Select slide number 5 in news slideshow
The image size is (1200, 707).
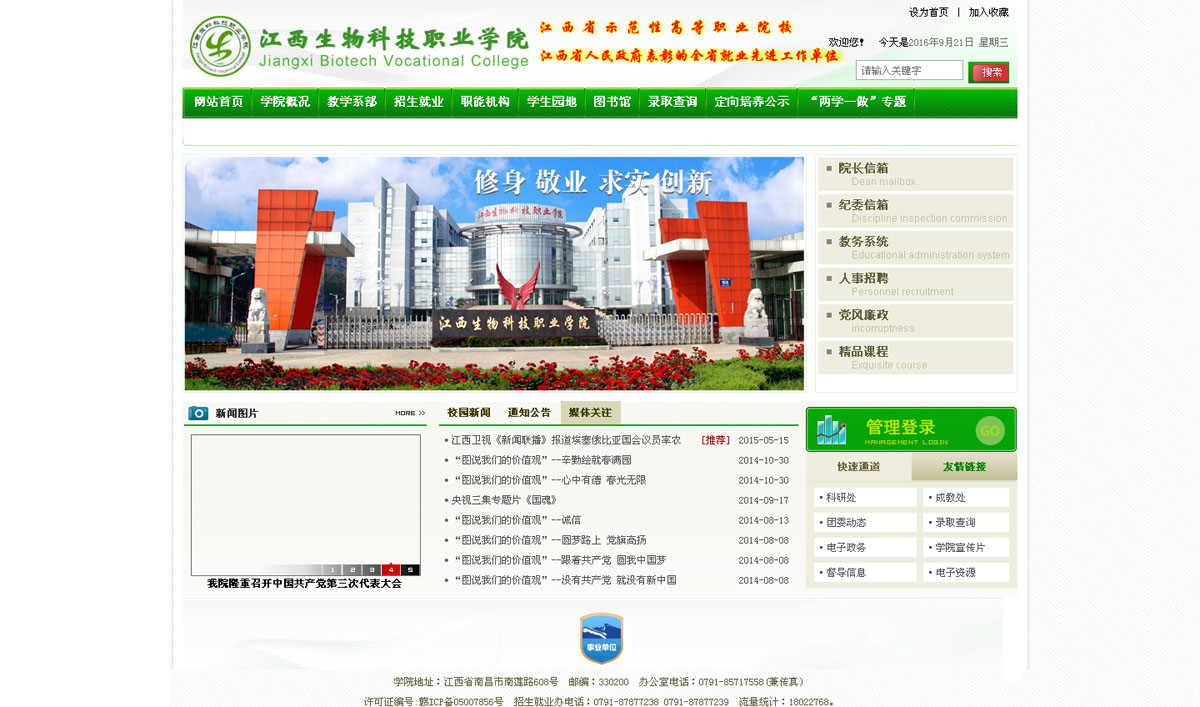(410, 570)
